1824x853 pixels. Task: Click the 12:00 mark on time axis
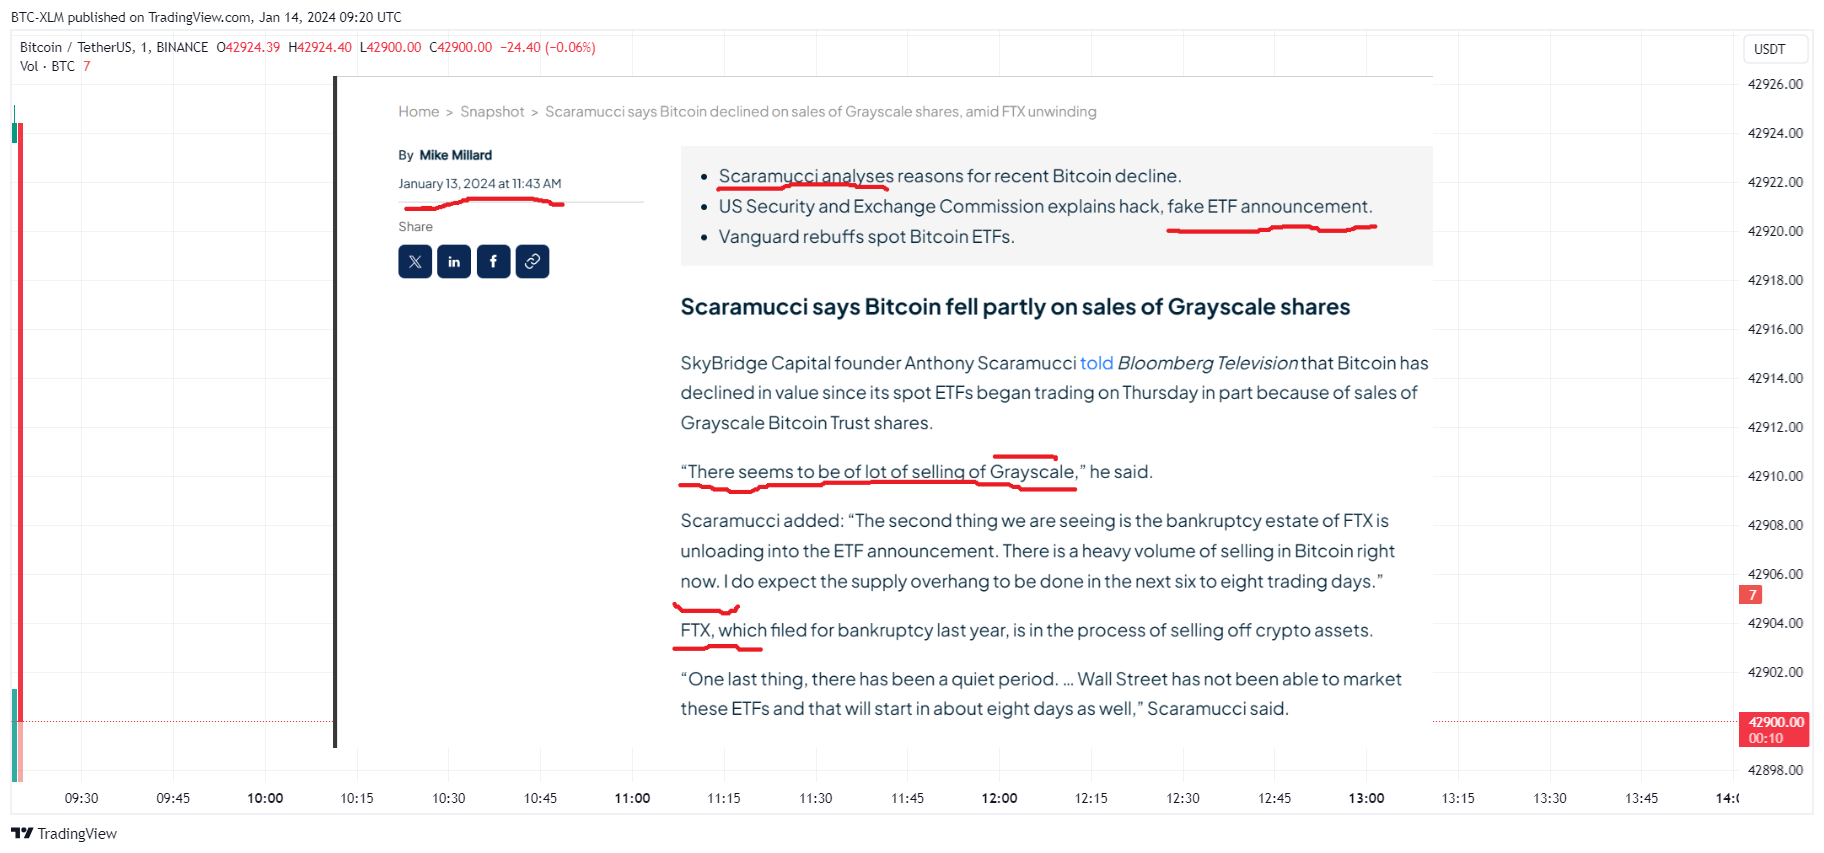999,798
